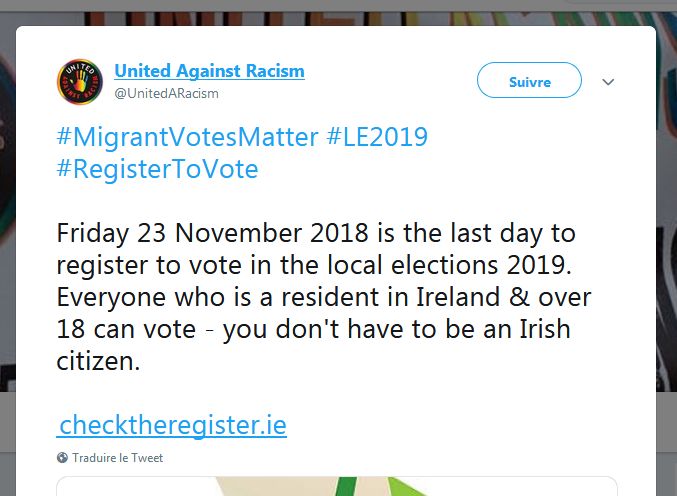This screenshot has width=677, height=496.
Task: Open the #MigrantVotesMatter hashtag
Action: [187, 137]
